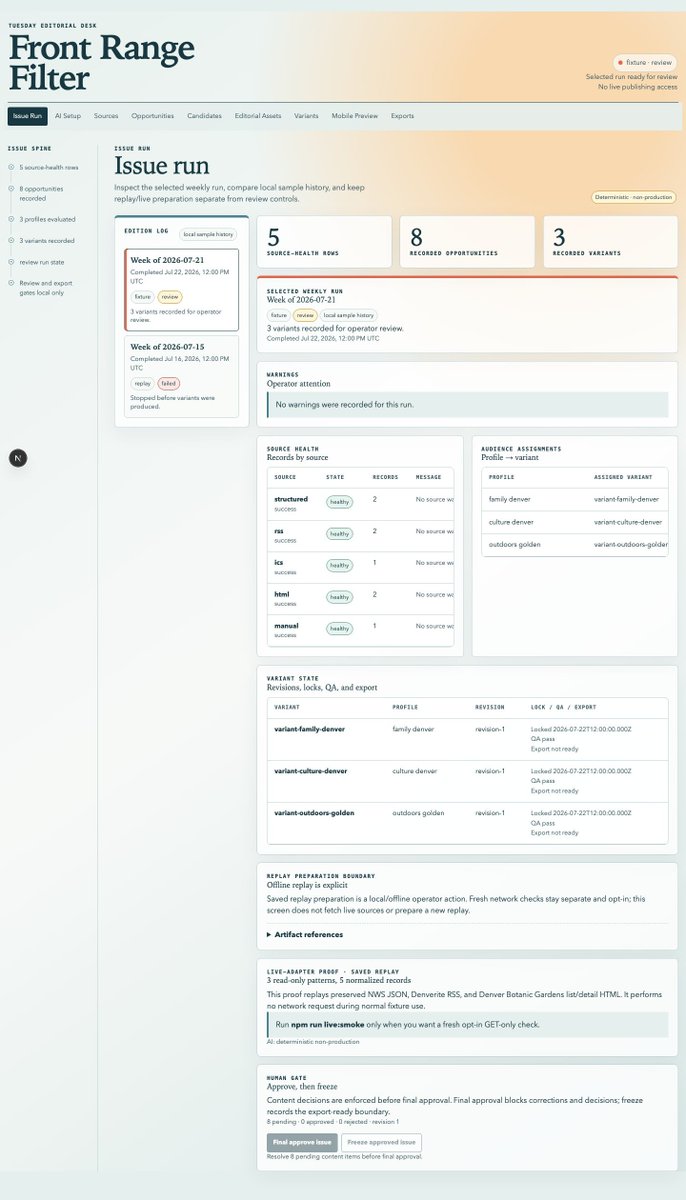Click the review run state spine item
The image size is (686, 1200).
tap(42, 262)
